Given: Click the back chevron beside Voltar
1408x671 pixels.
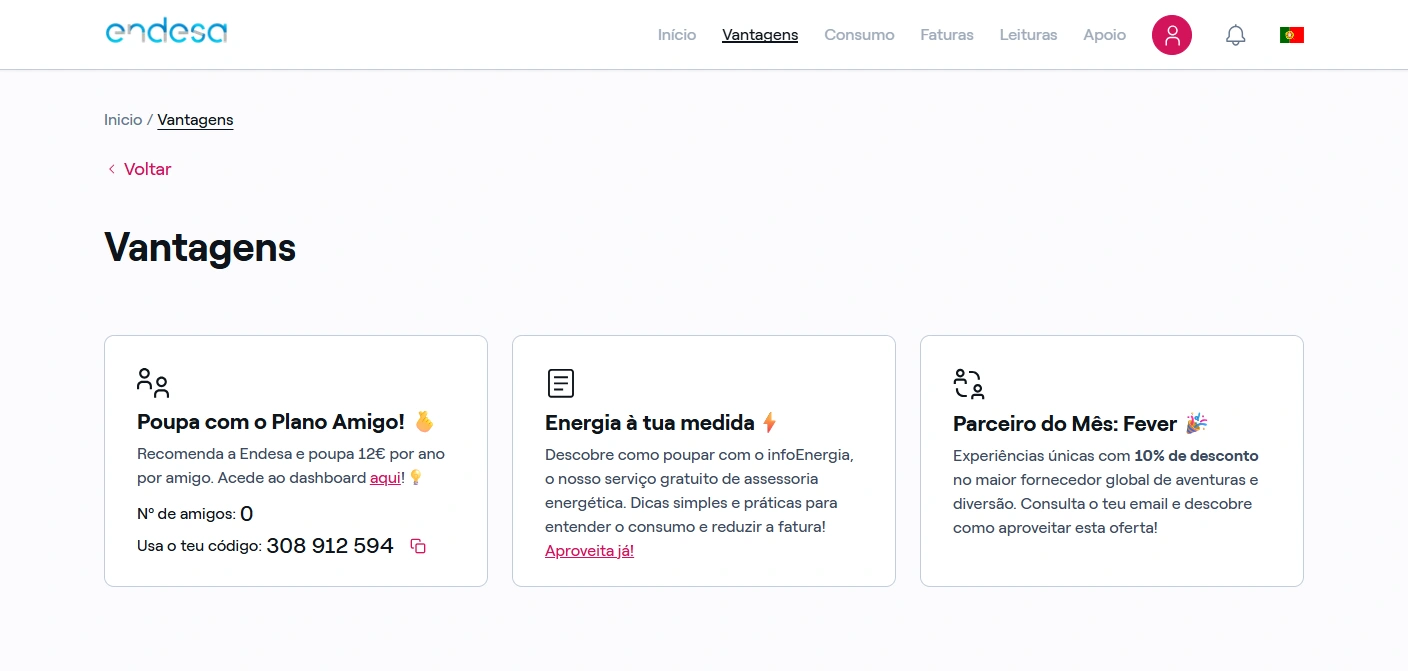Looking at the screenshot, I should coord(111,169).
